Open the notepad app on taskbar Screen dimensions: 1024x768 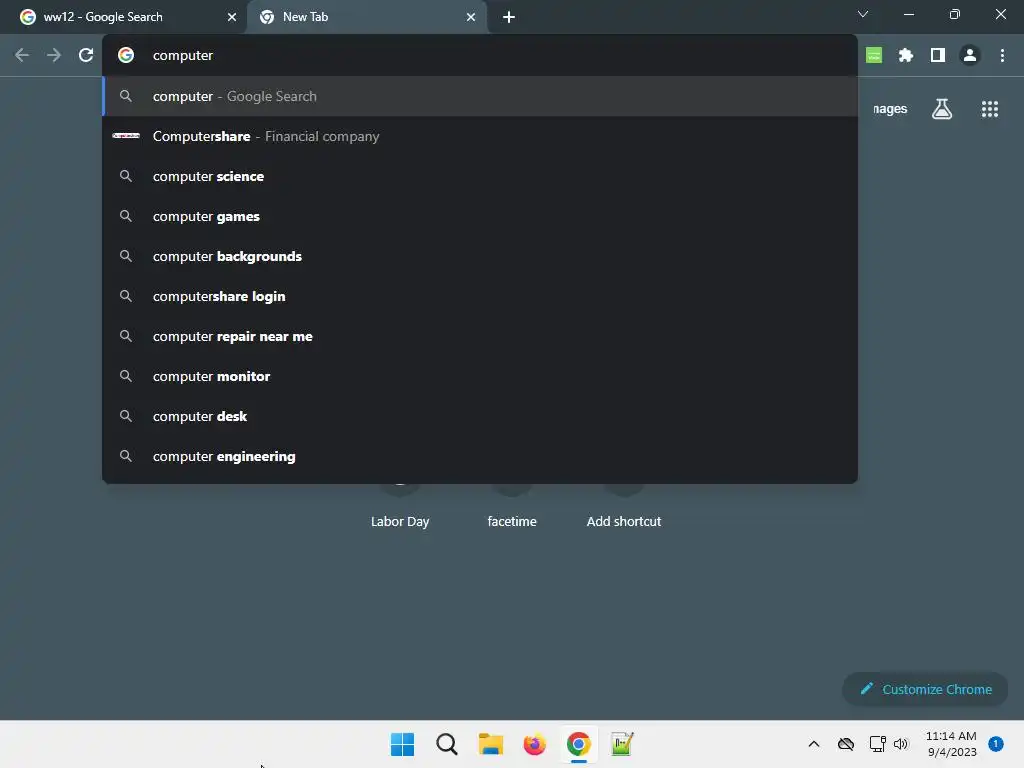click(622, 744)
